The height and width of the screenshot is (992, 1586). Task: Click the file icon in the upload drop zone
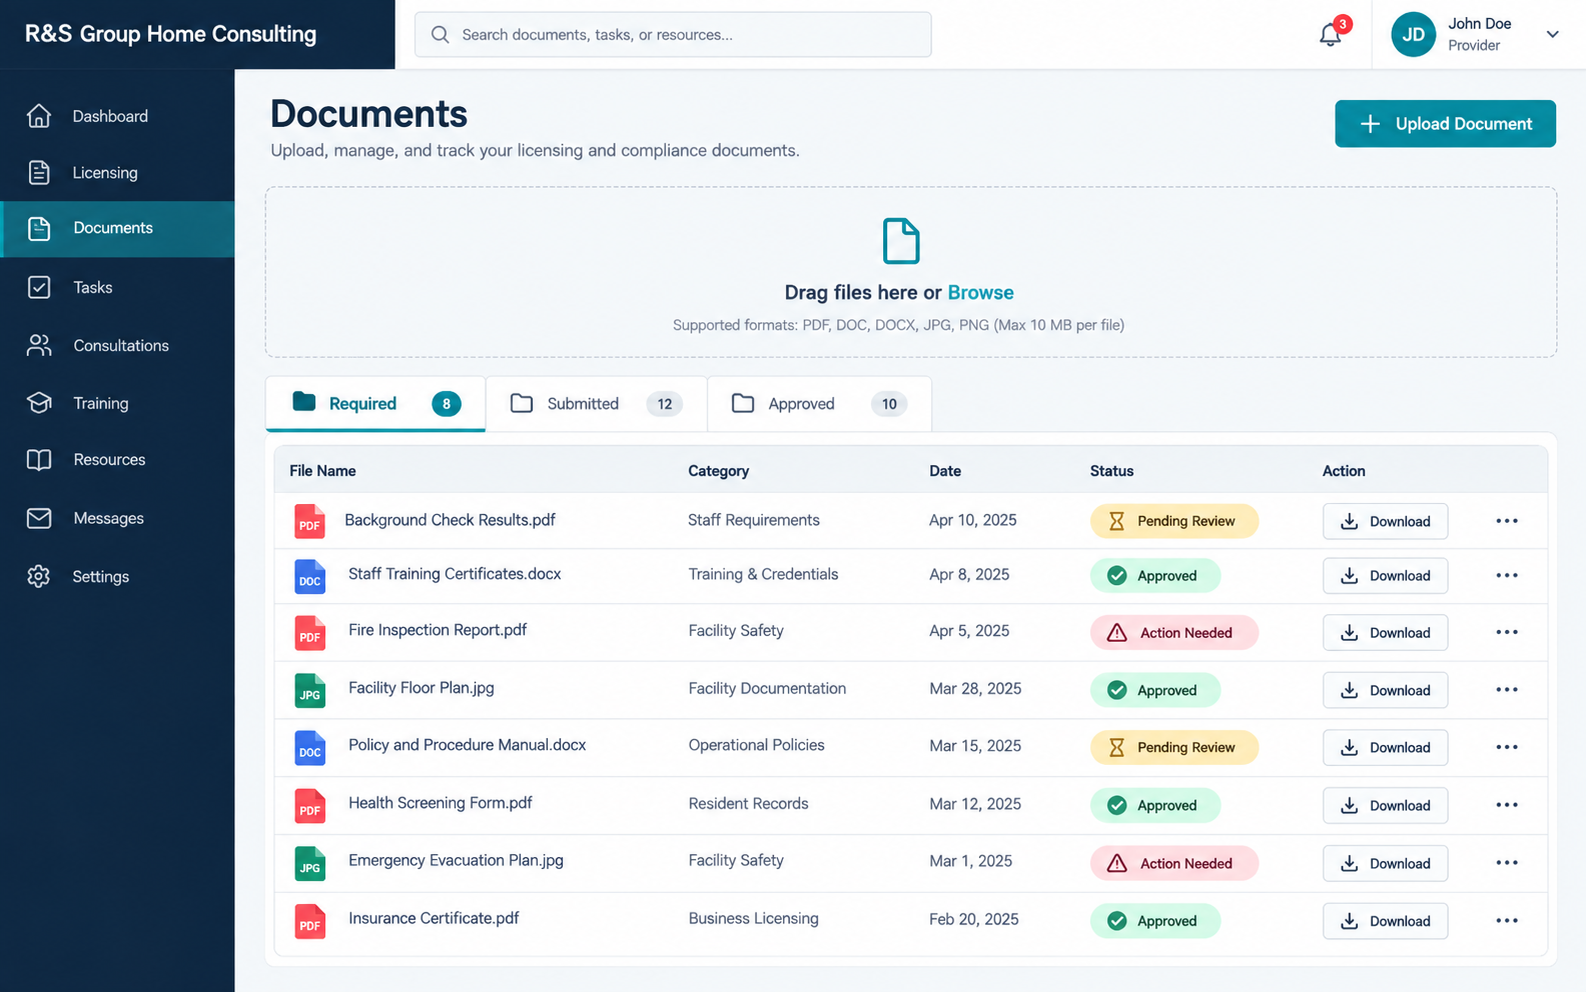tap(901, 241)
